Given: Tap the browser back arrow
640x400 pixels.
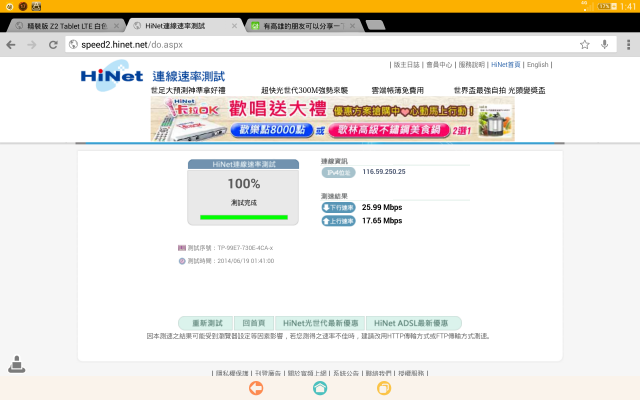Looking at the screenshot, I should coord(11,44).
